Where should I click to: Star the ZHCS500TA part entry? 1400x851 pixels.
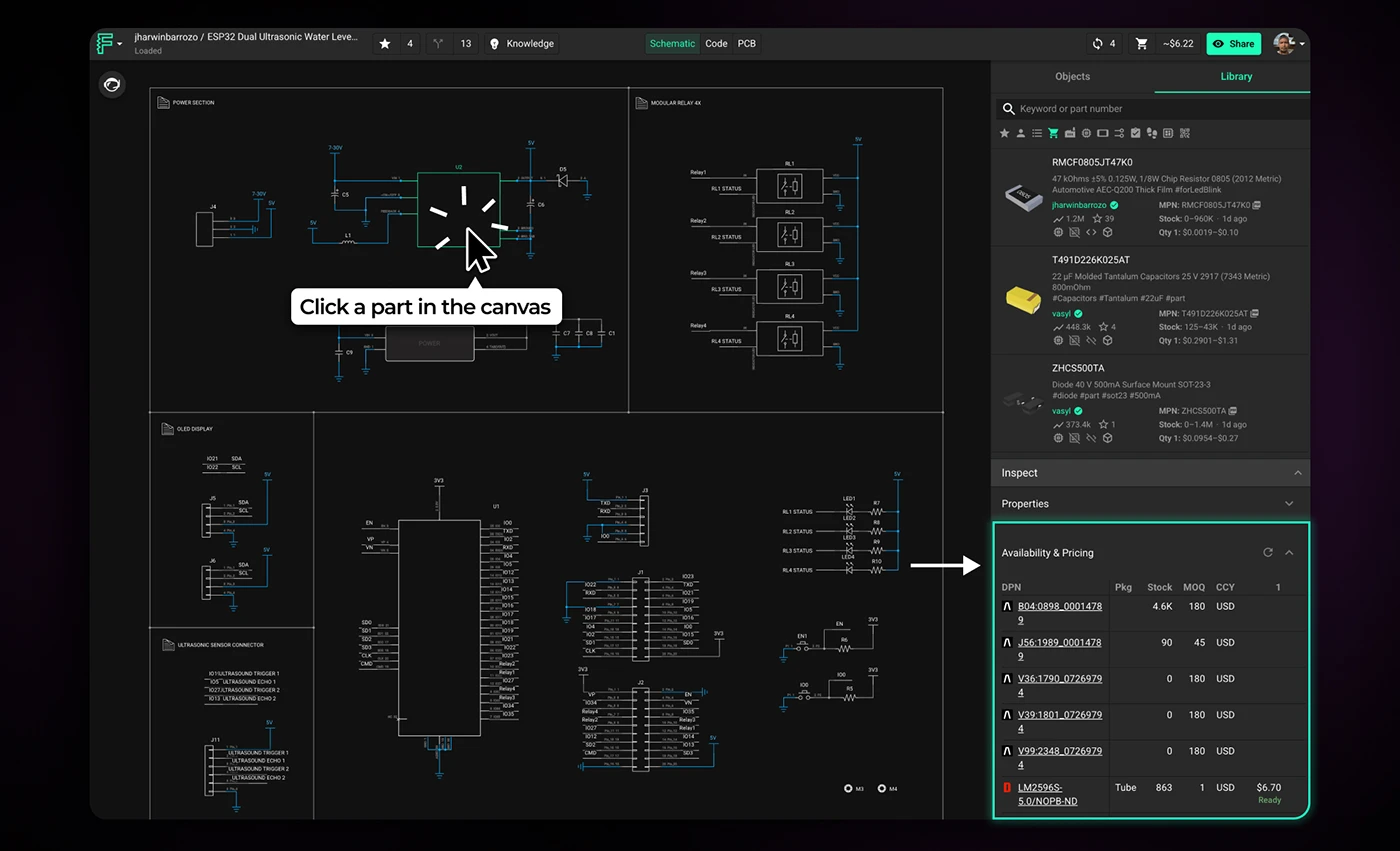coord(1103,424)
